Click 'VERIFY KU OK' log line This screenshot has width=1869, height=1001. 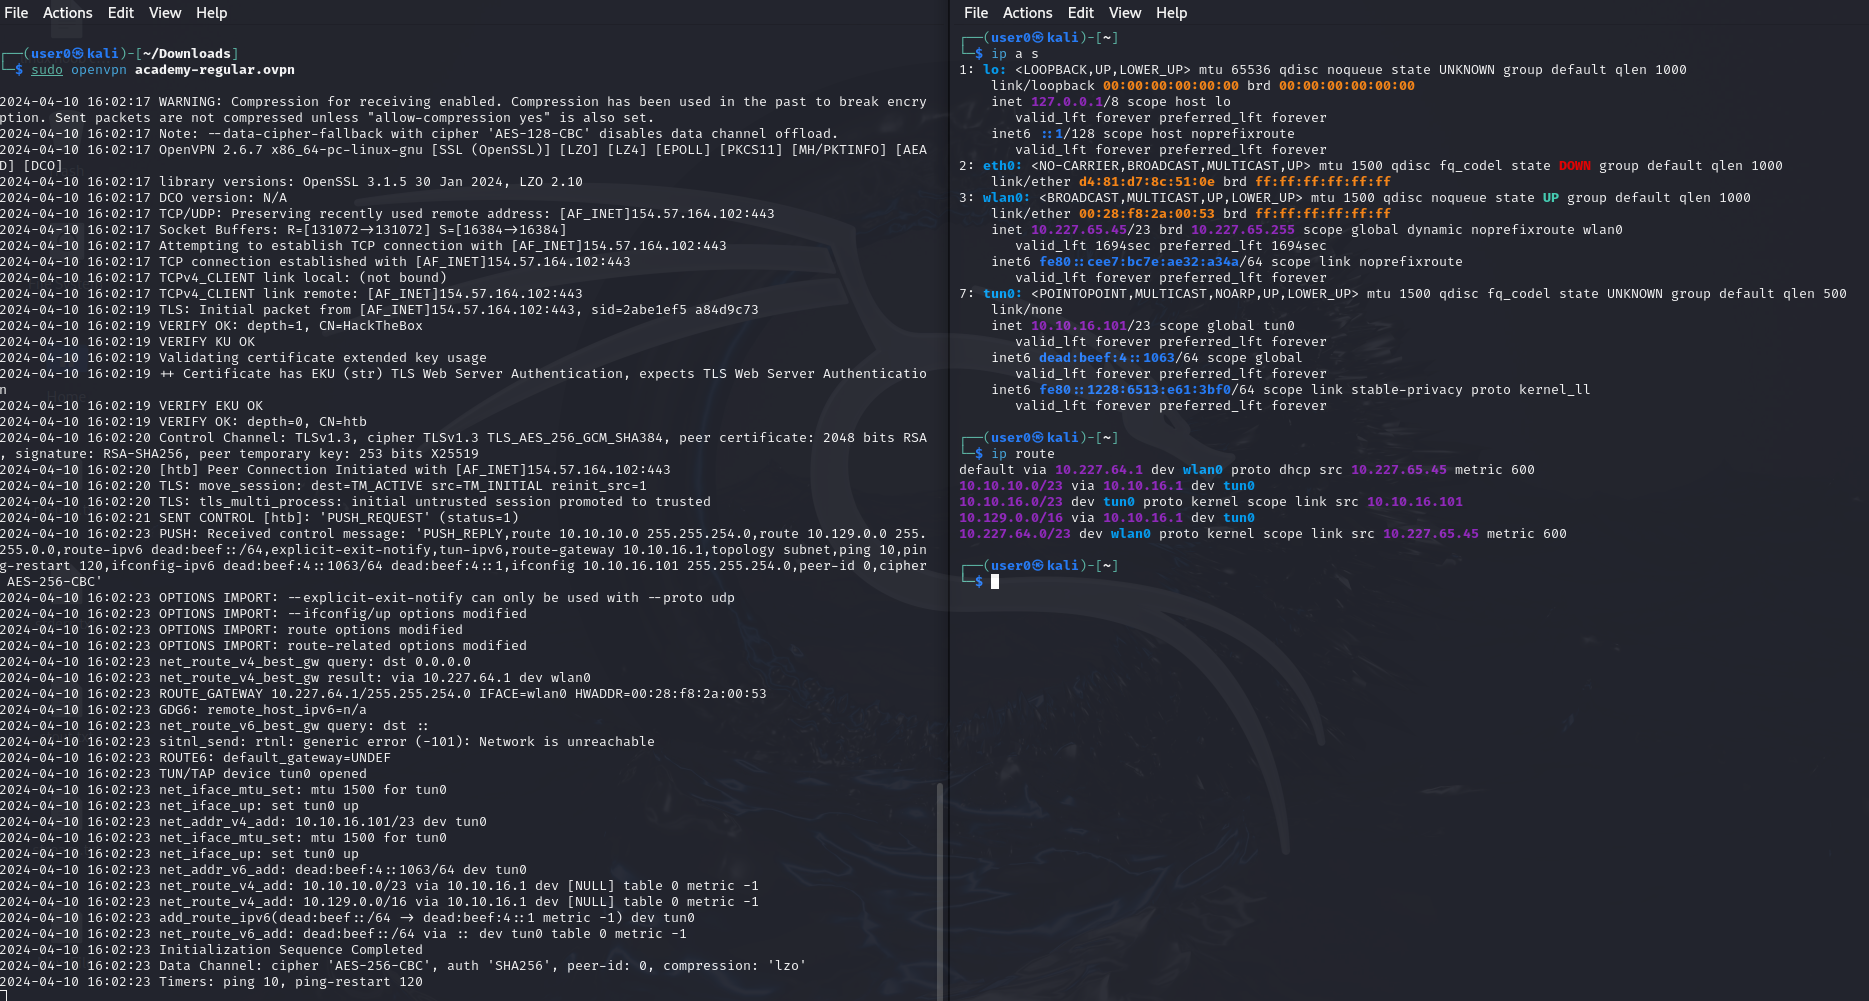[207, 342]
